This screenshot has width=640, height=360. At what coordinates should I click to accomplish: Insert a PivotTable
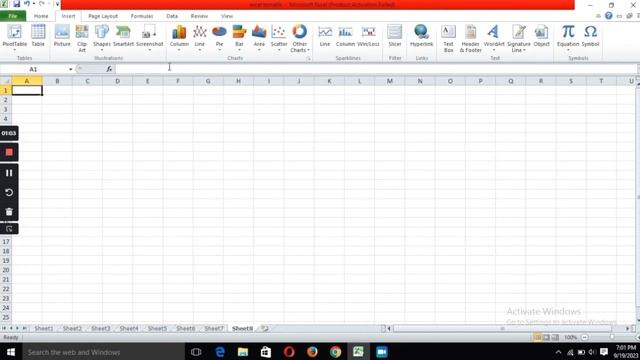pos(15,38)
